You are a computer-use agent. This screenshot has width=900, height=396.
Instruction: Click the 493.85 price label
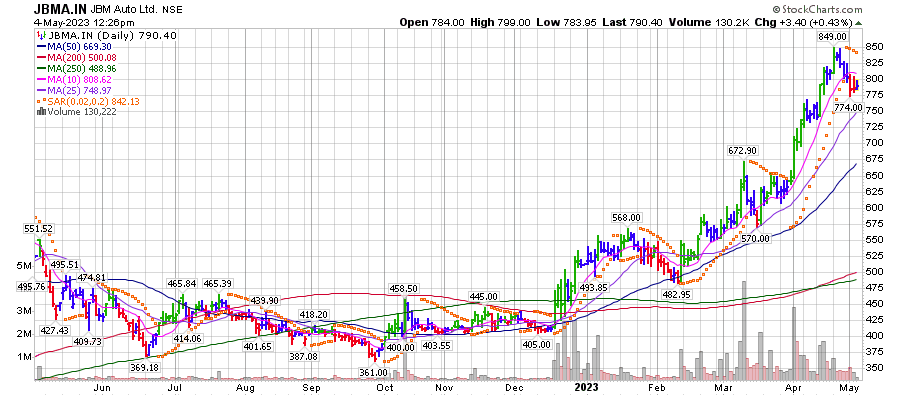(x=593, y=287)
